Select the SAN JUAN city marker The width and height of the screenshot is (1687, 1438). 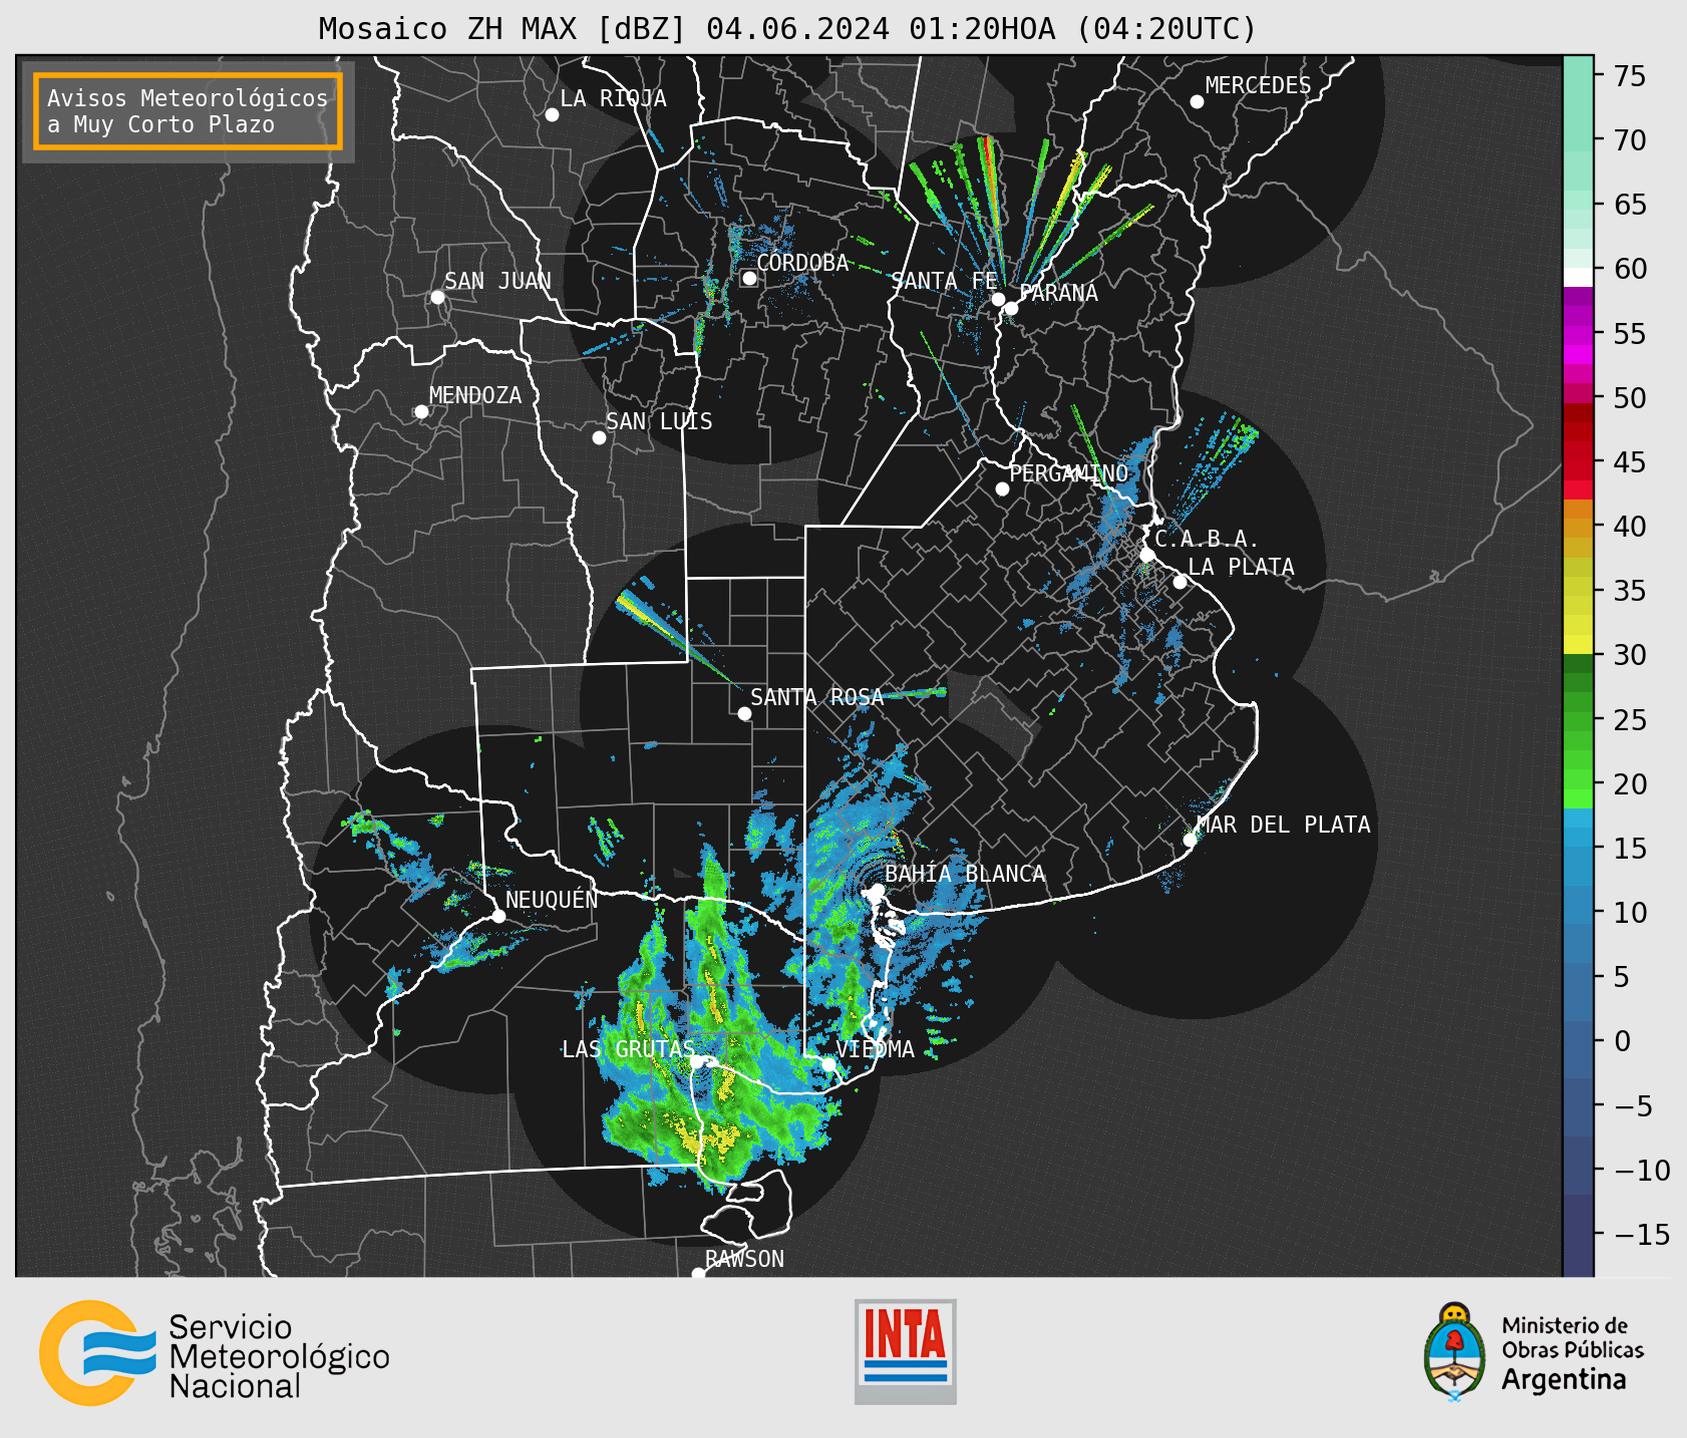pyautogui.click(x=438, y=297)
